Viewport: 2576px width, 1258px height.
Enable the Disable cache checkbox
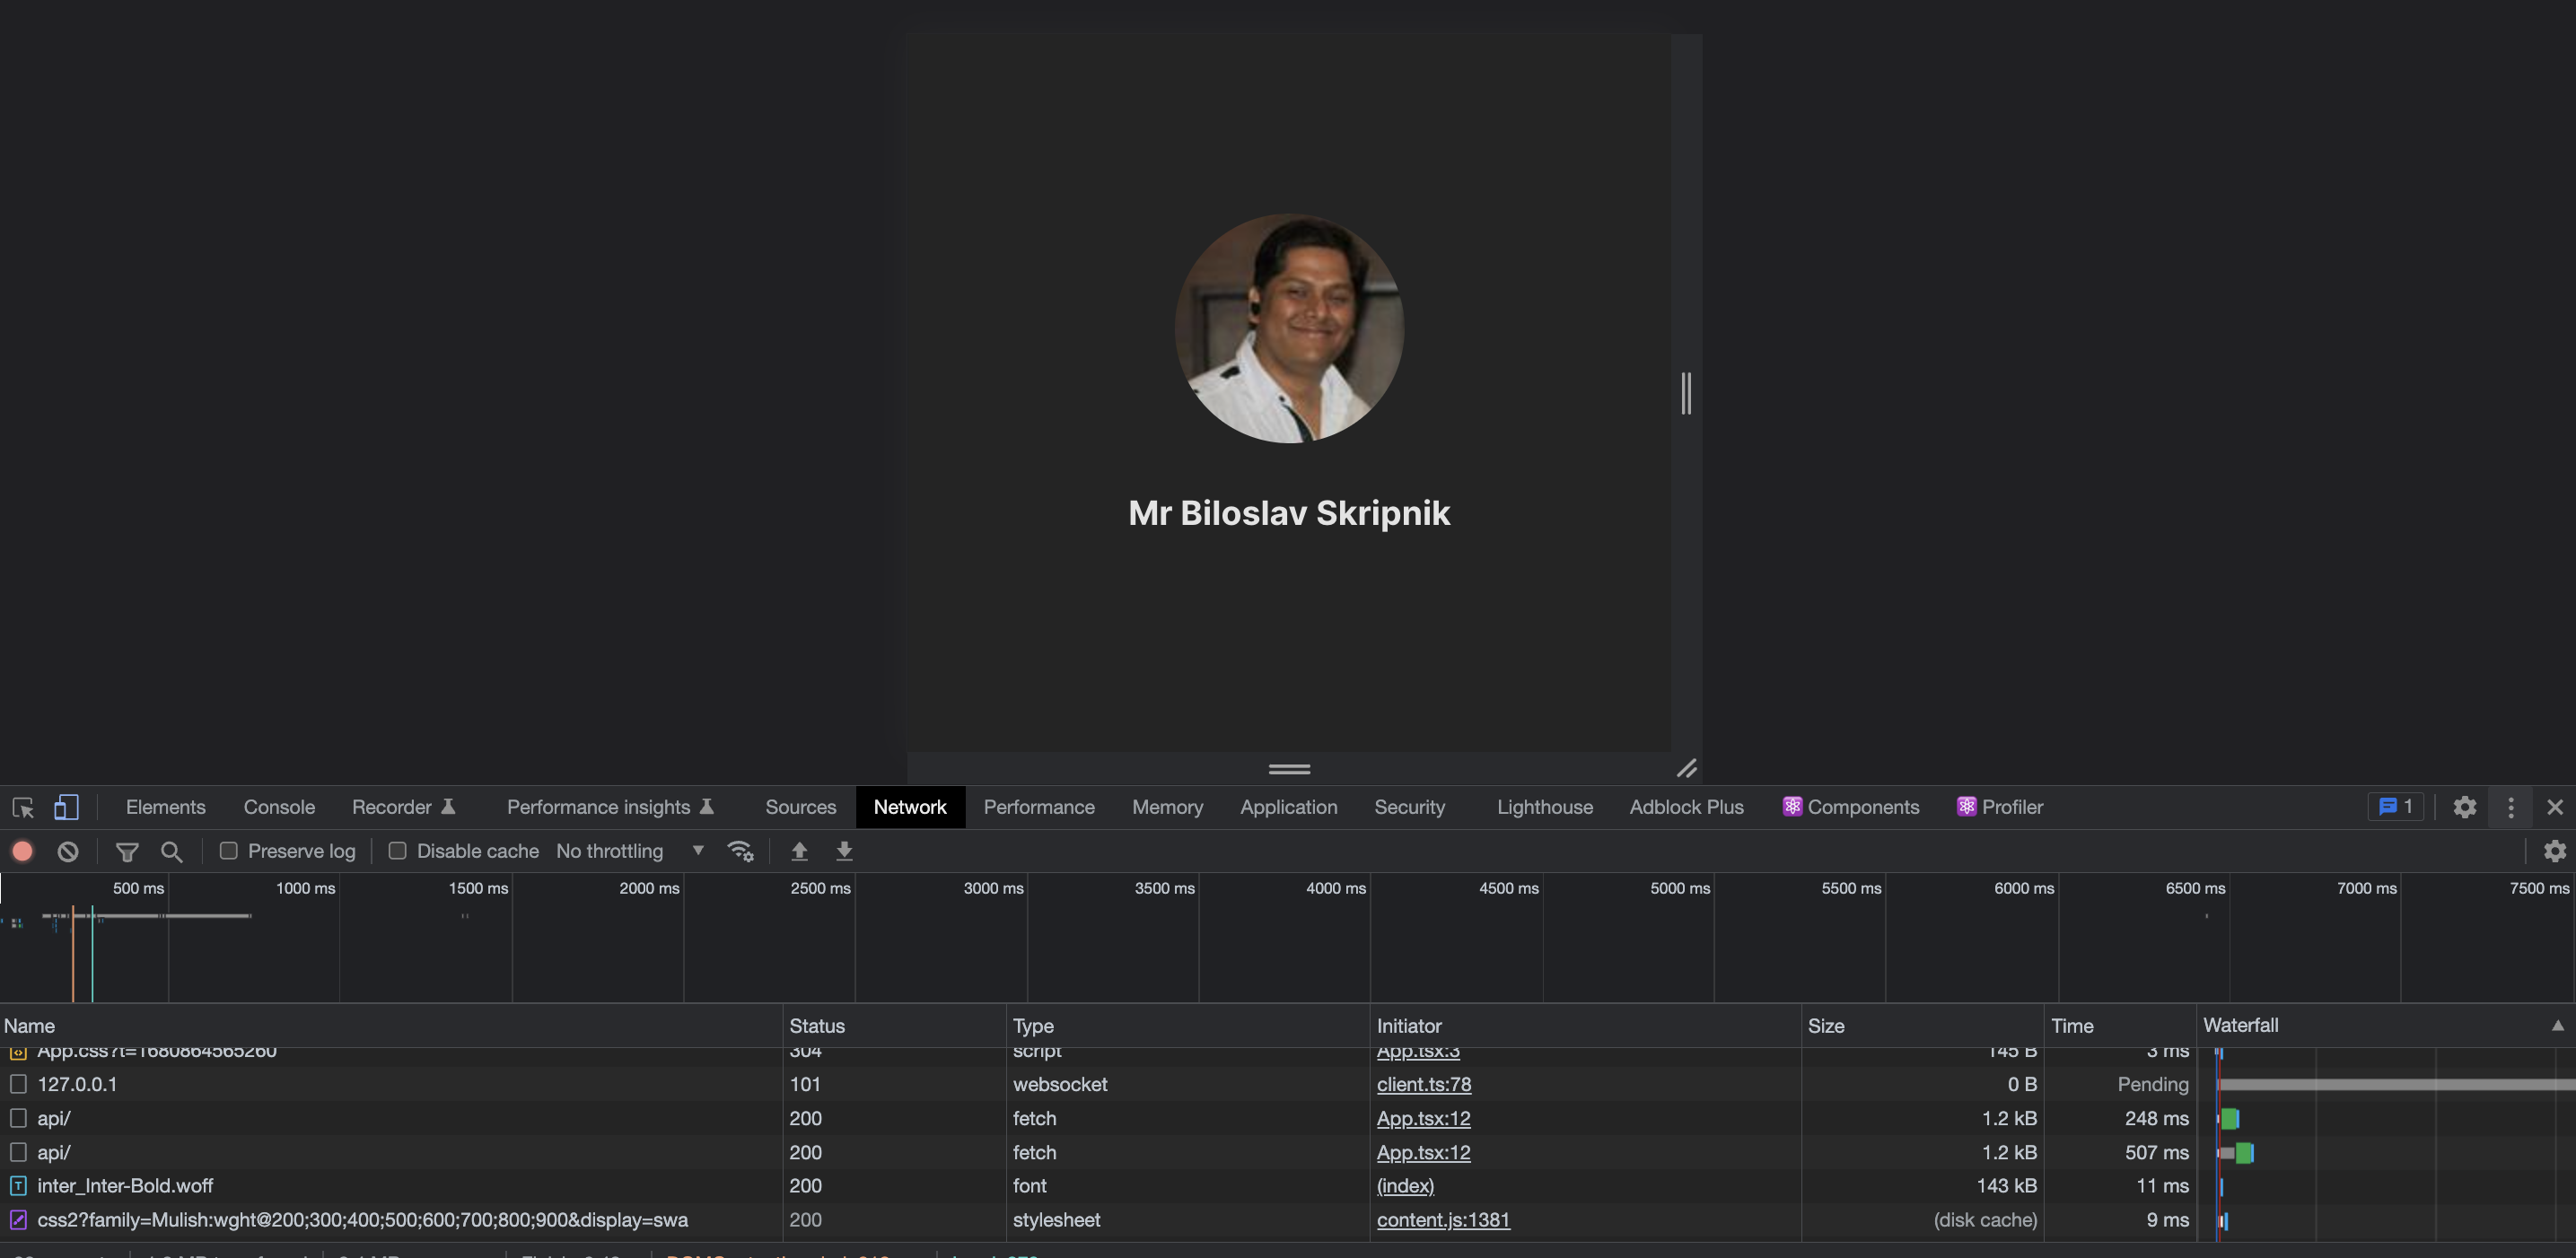pos(397,851)
